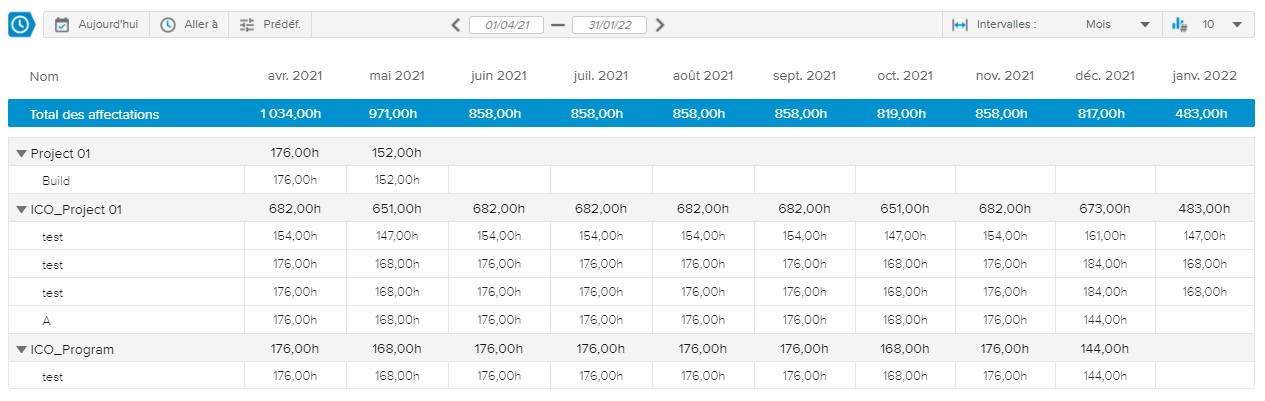Select the Build row under Project 01
The height and width of the screenshot is (401, 1265).
[x=56, y=181]
